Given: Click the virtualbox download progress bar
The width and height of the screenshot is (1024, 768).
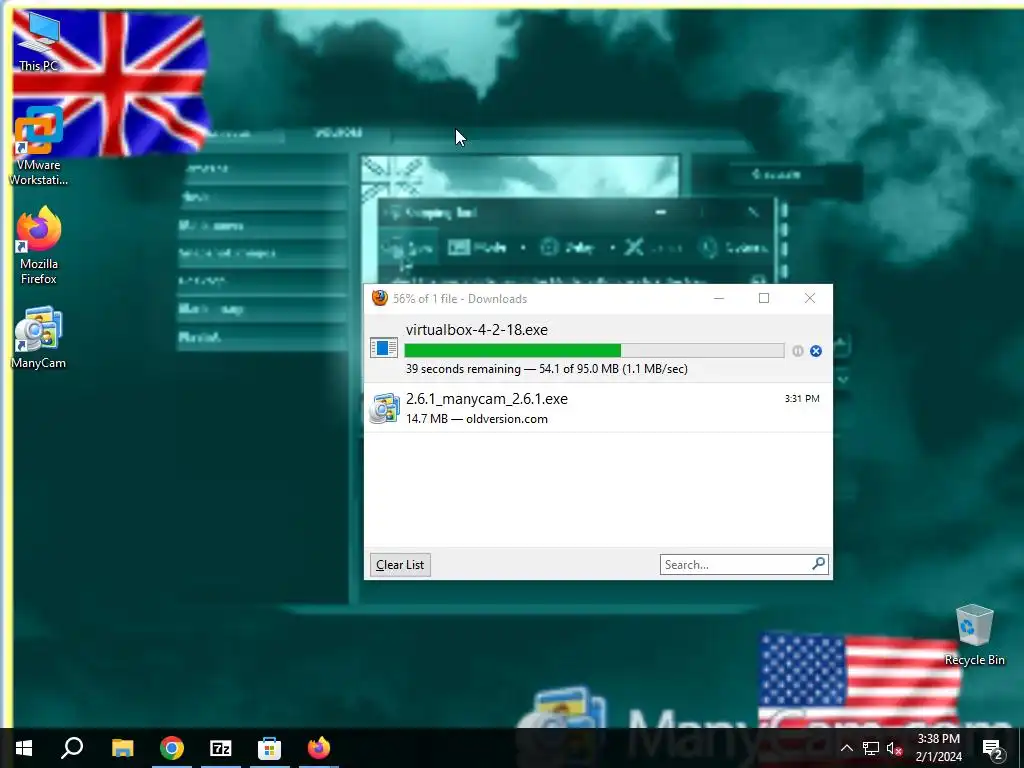Looking at the screenshot, I should pos(594,351).
